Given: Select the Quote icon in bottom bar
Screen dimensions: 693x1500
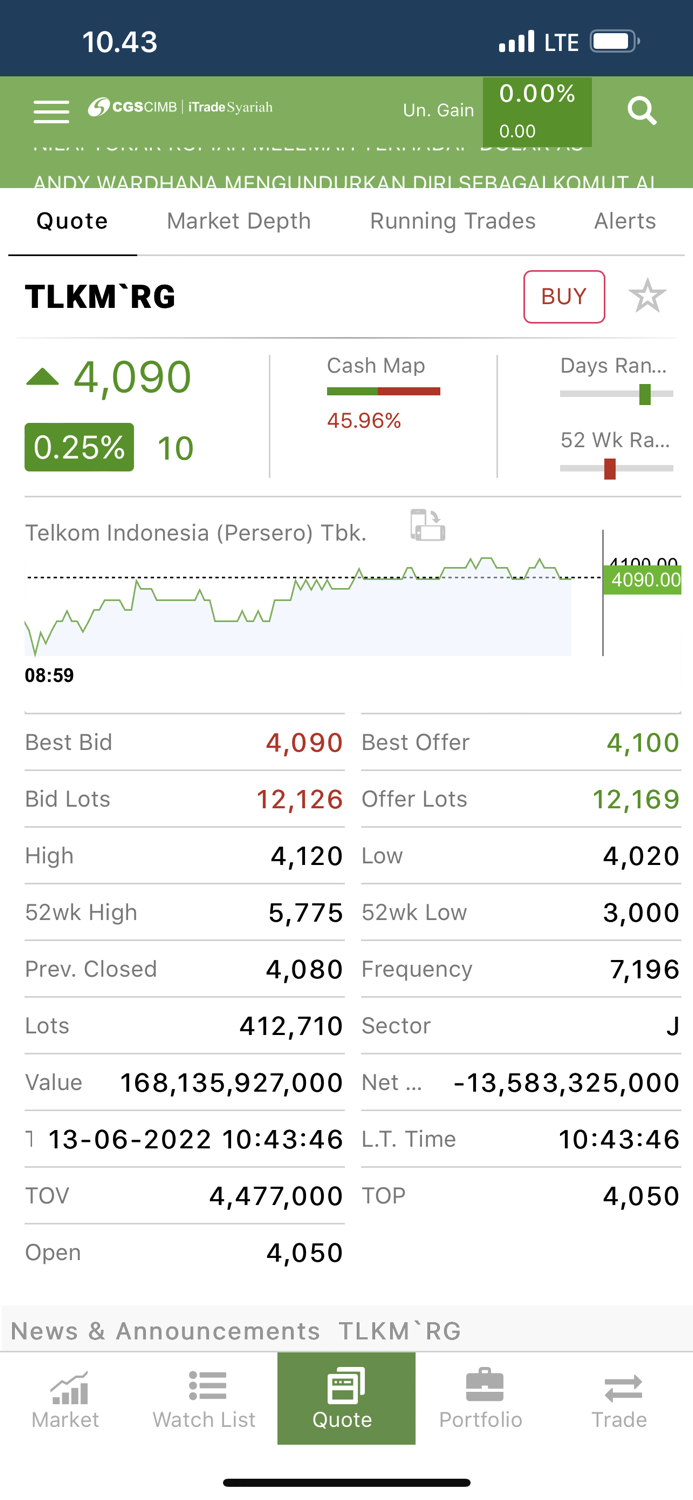Looking at the screenshot, I should 345,1398.
